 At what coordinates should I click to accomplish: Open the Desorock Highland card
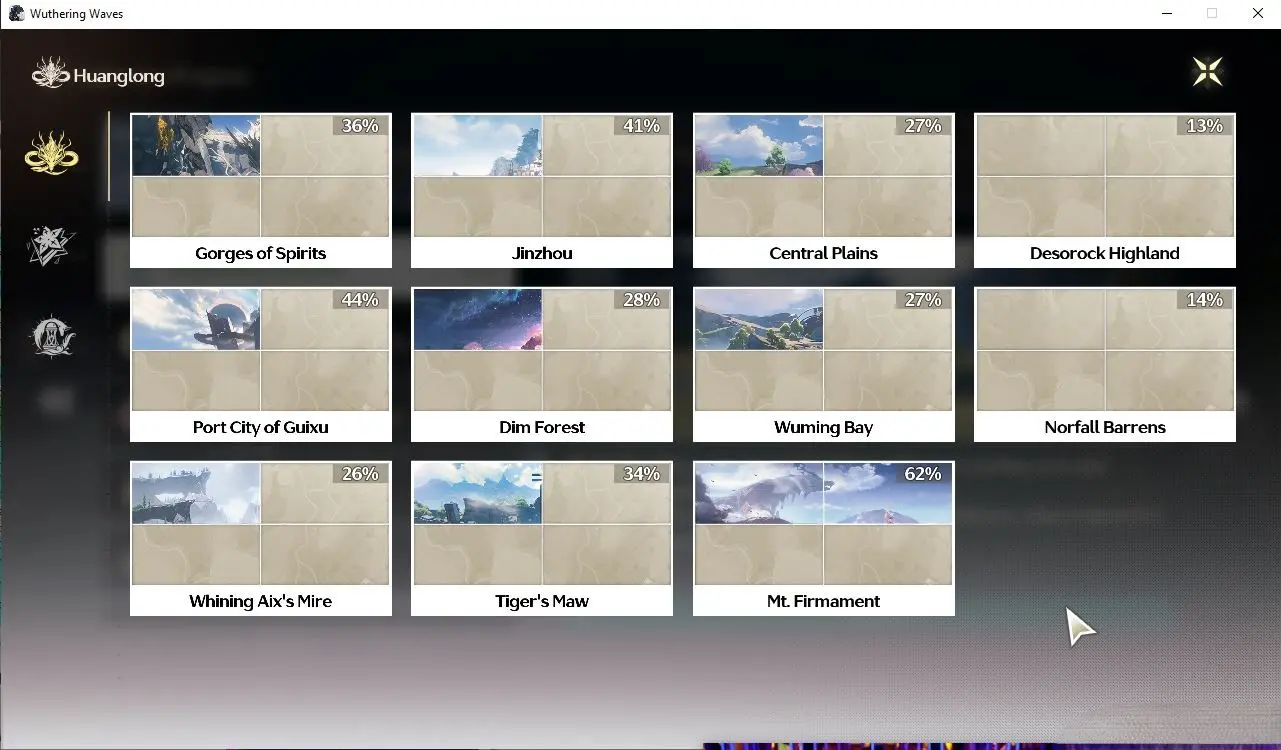point(1105,190)
